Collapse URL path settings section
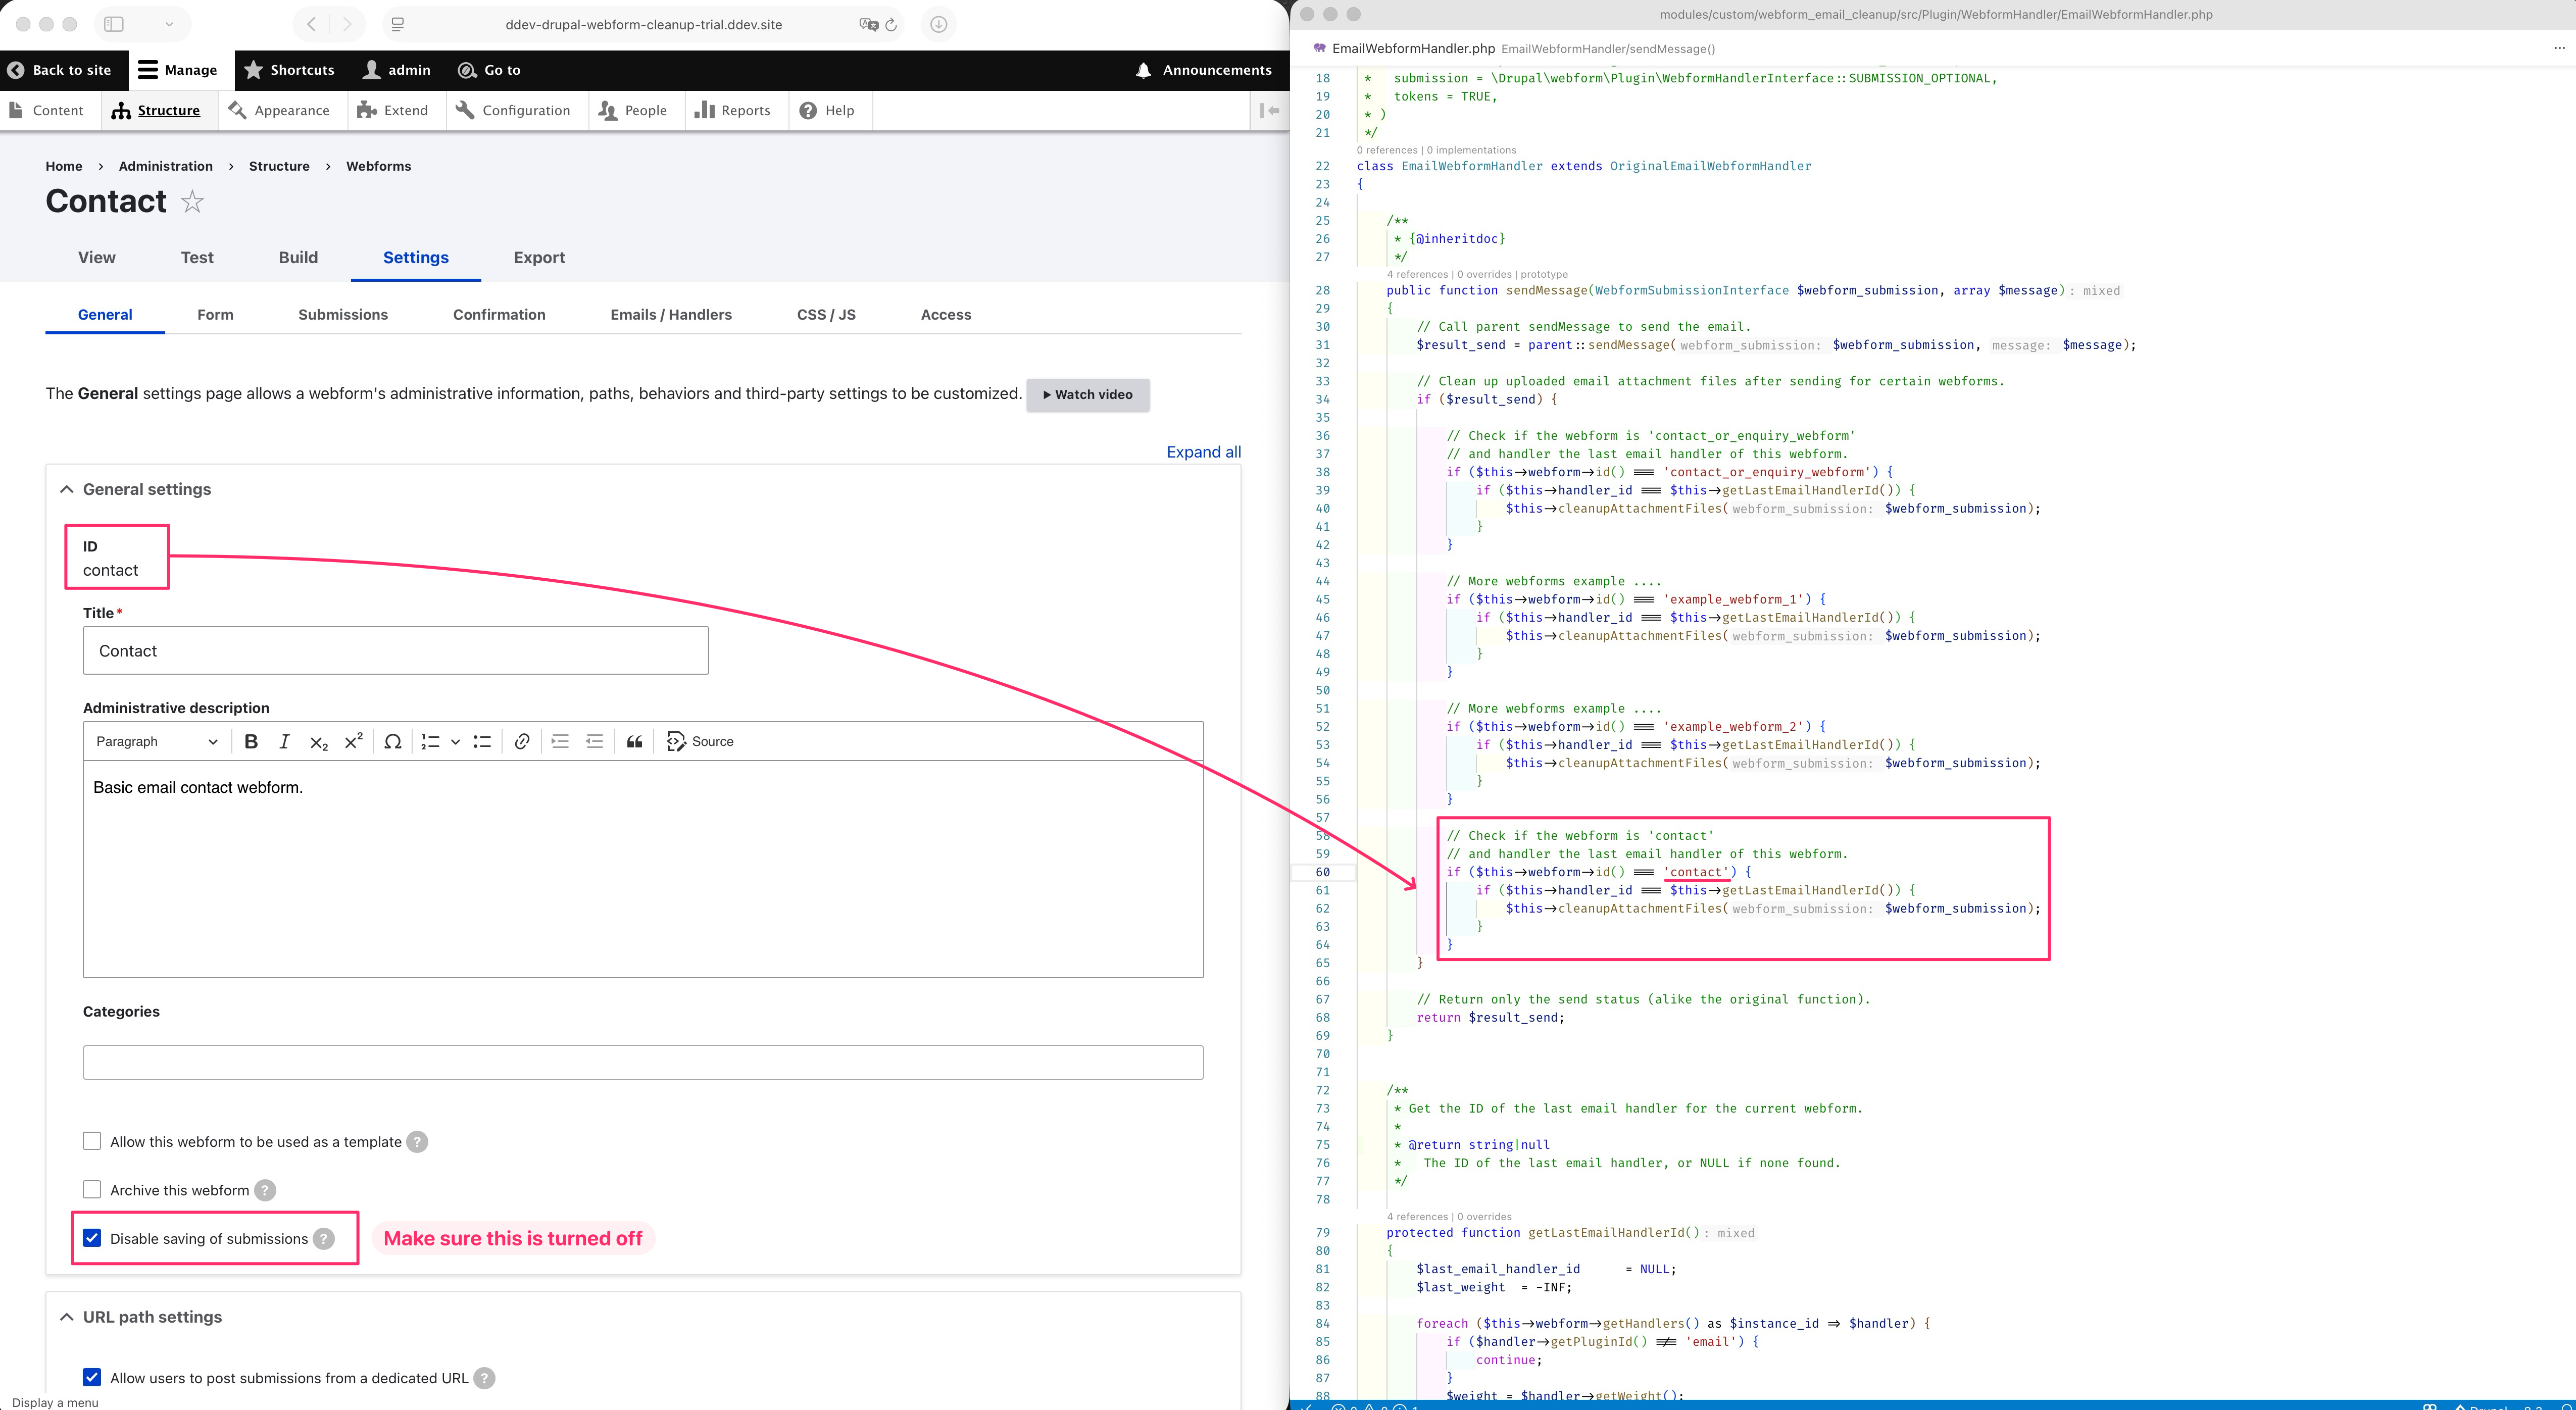This screenshot has height=1410, width=2576. tap(152, 1317)
